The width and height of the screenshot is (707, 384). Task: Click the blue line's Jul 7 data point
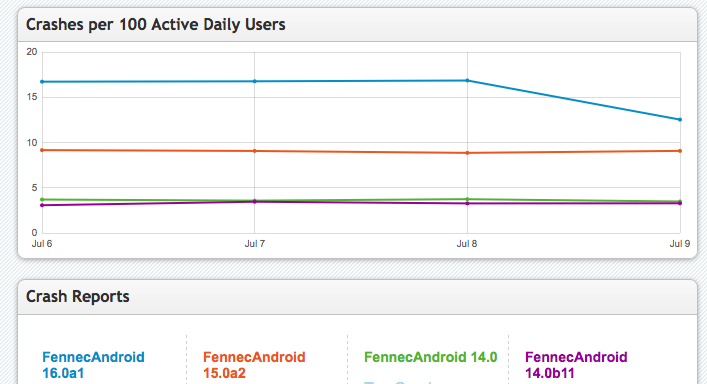click(255, 82)
